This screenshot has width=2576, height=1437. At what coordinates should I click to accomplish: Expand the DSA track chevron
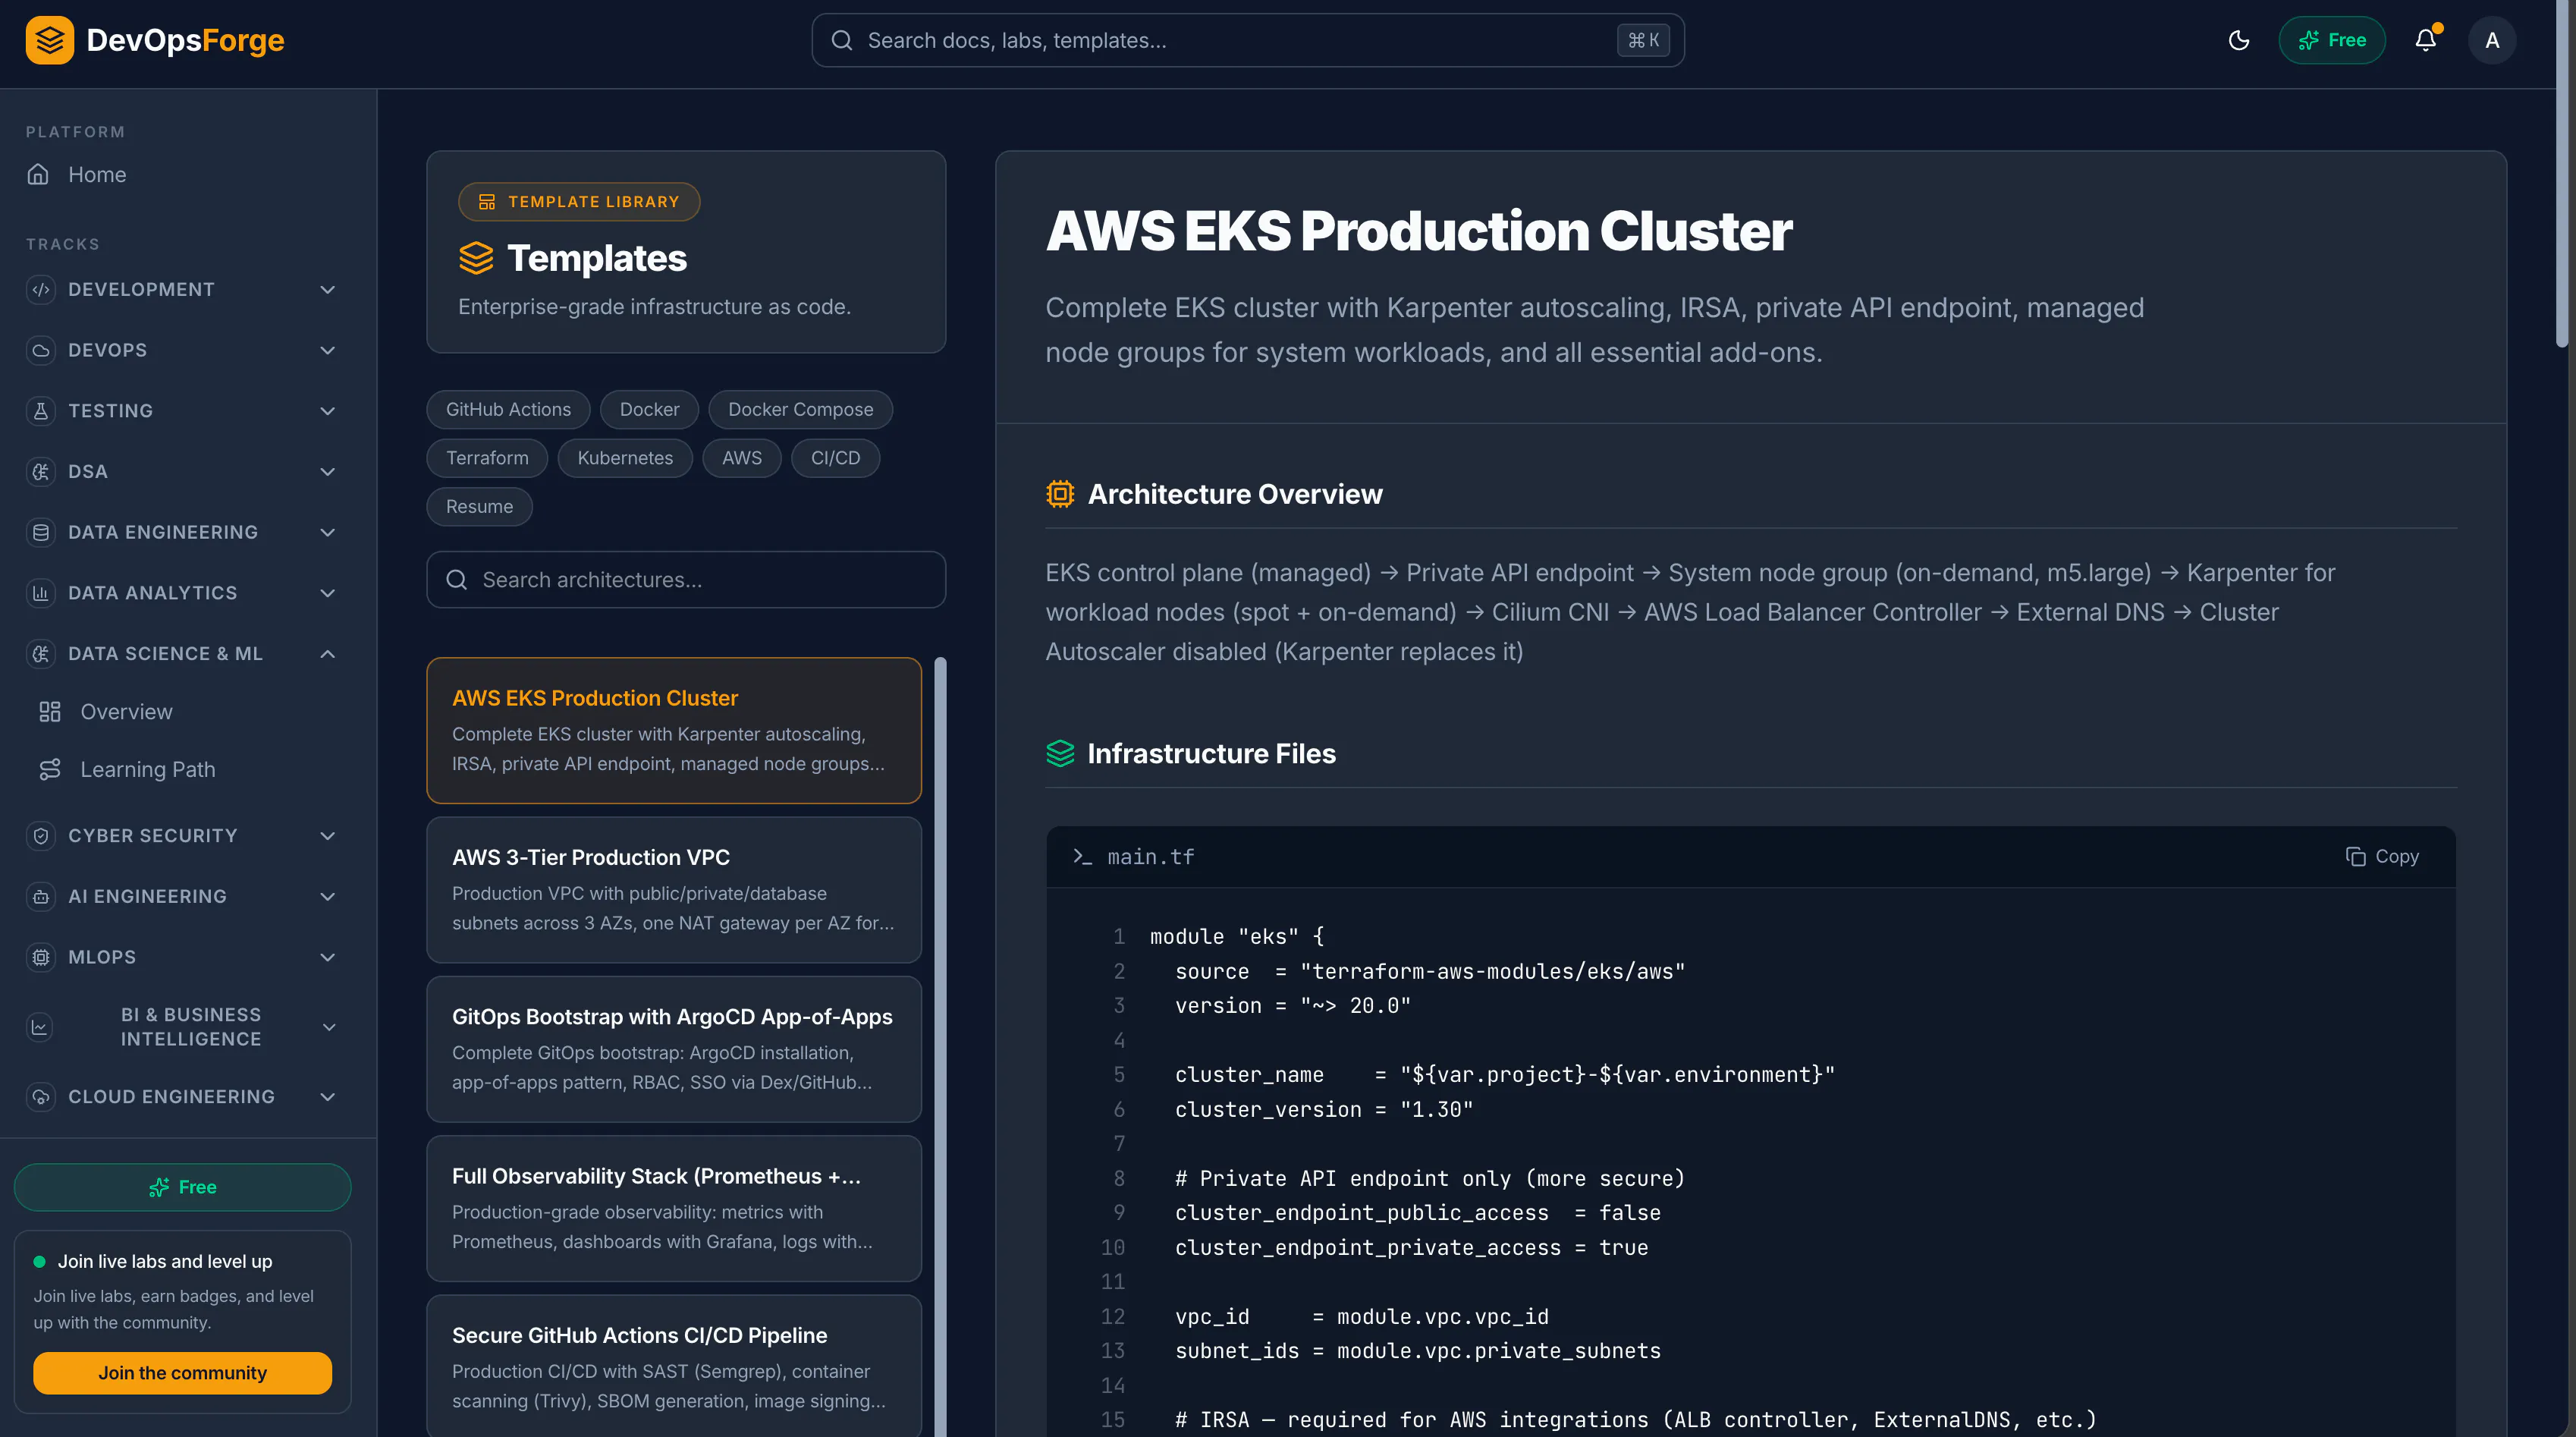click(327, 472)
